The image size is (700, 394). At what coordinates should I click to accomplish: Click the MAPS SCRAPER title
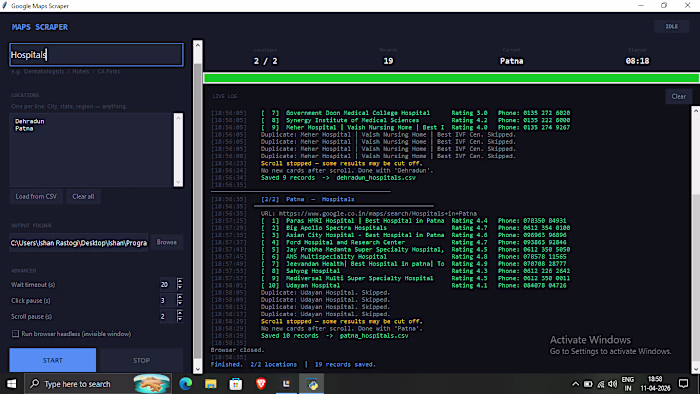40,27
